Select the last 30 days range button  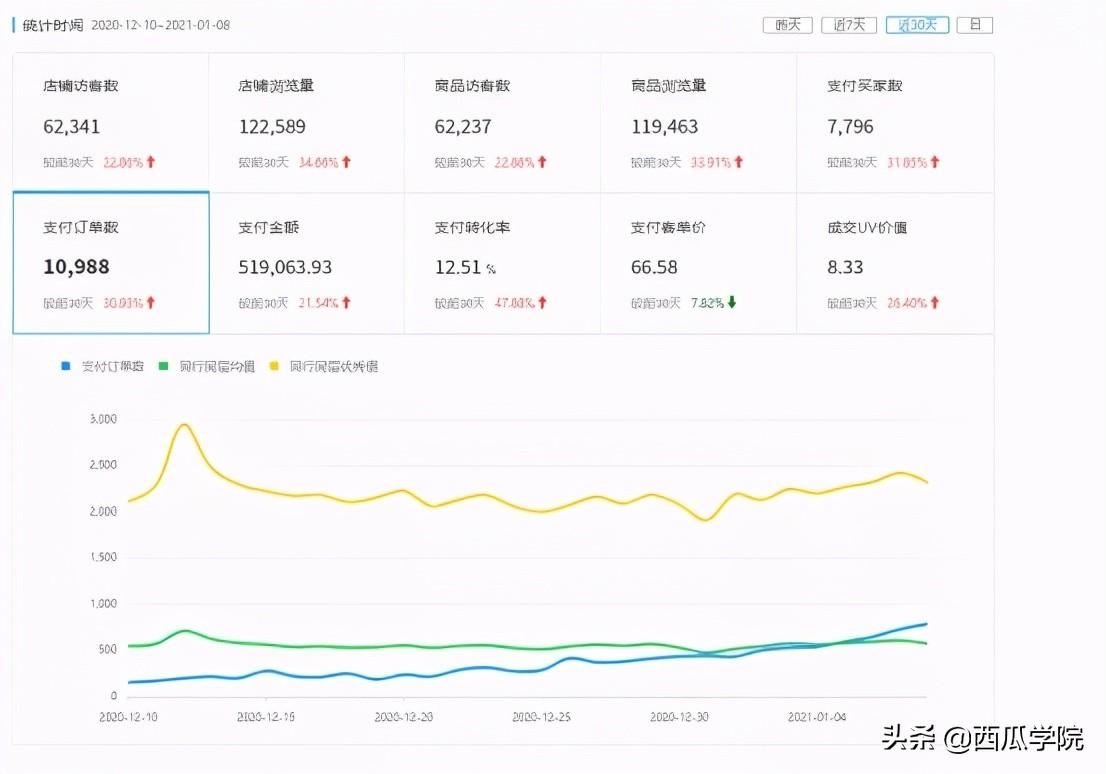(917, 25)
